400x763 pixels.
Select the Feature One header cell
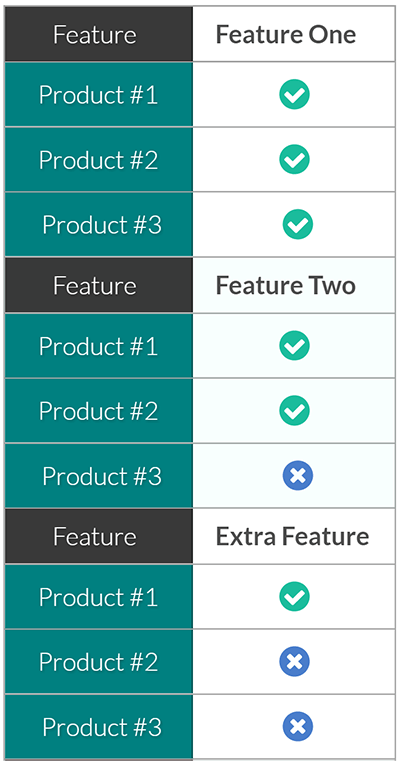(293, 34)
